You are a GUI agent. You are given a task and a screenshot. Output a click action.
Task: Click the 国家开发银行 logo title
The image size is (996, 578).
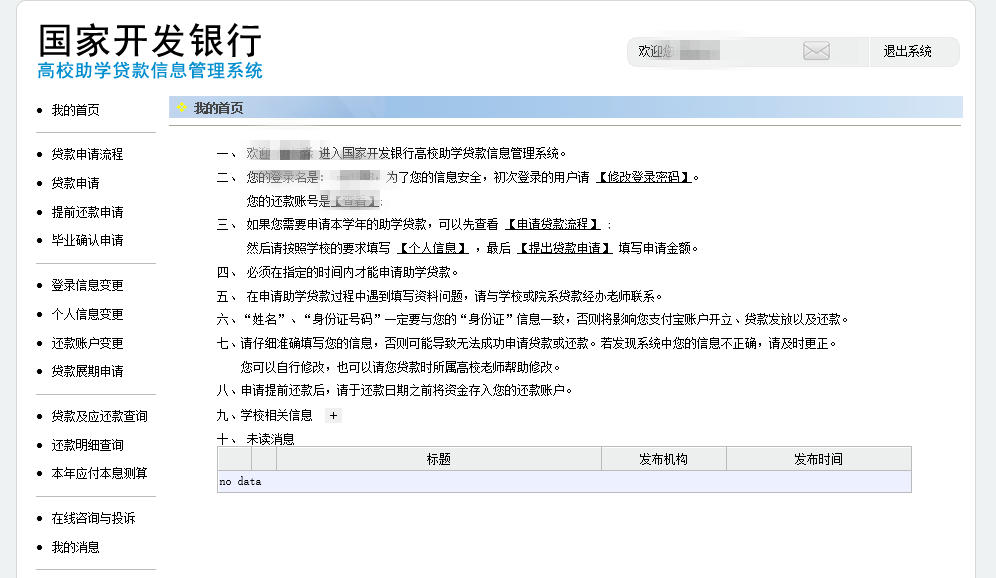[150, 41]
